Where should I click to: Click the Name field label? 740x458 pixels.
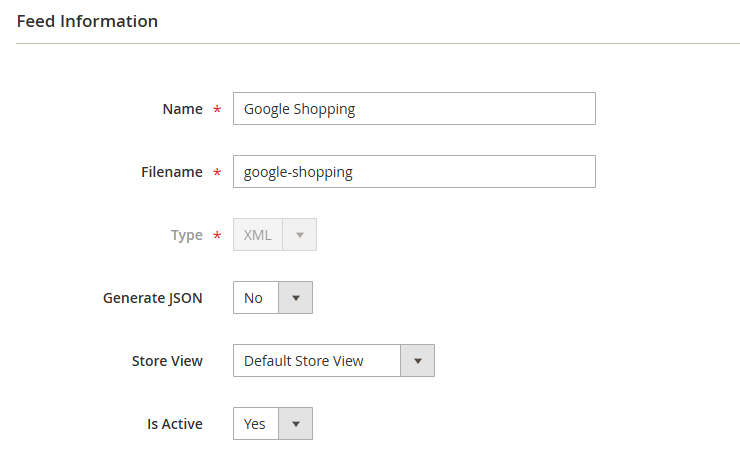tap(182, 109)
